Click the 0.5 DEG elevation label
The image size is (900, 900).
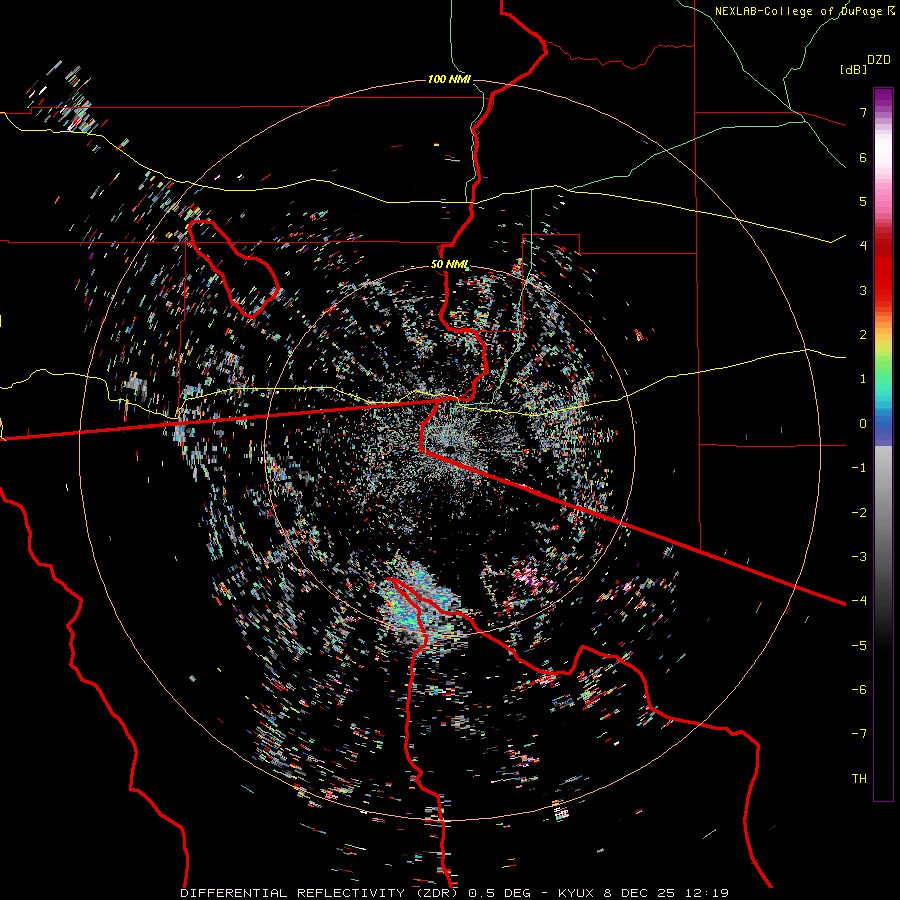pos(499,893)
